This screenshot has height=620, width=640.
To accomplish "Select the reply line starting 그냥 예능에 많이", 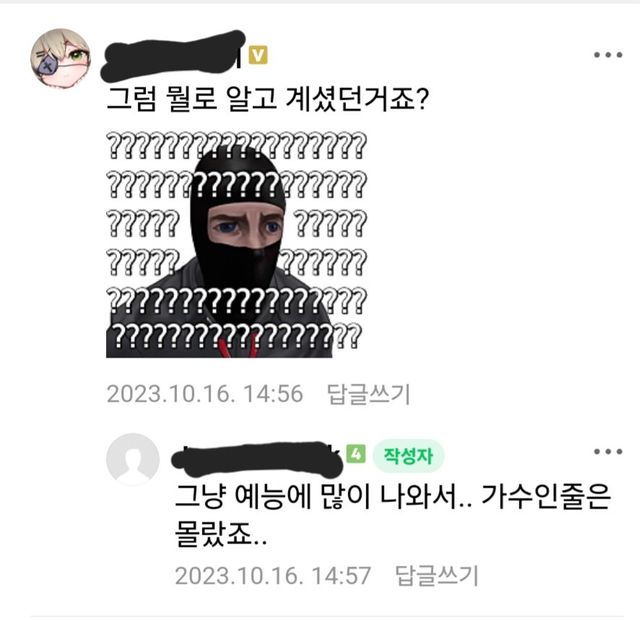I will pos(392,496).
